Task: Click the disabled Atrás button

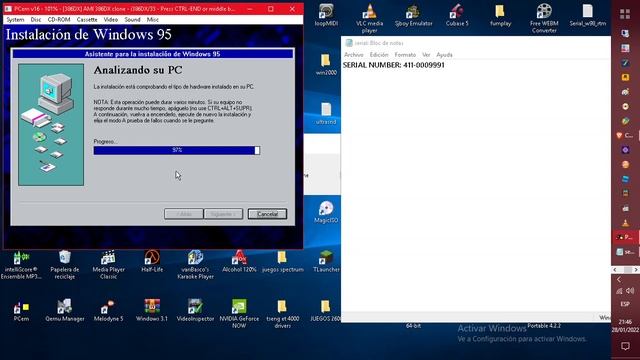Action: click(x=184, y=214)
